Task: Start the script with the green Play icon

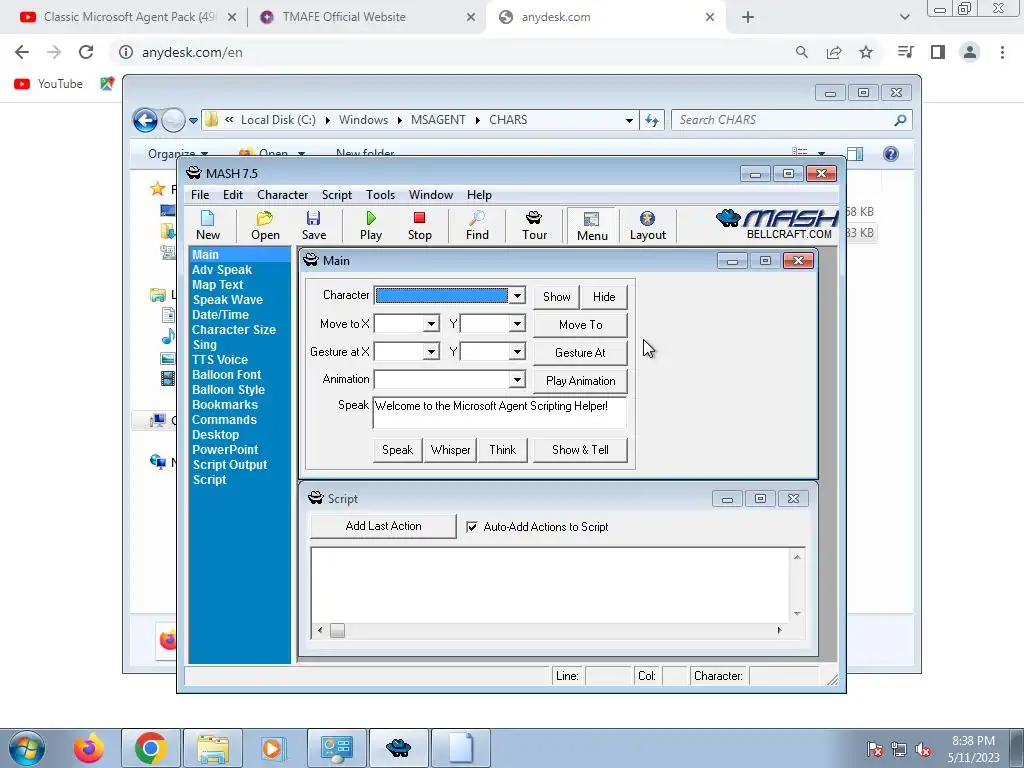Action: tap(371, 225)
